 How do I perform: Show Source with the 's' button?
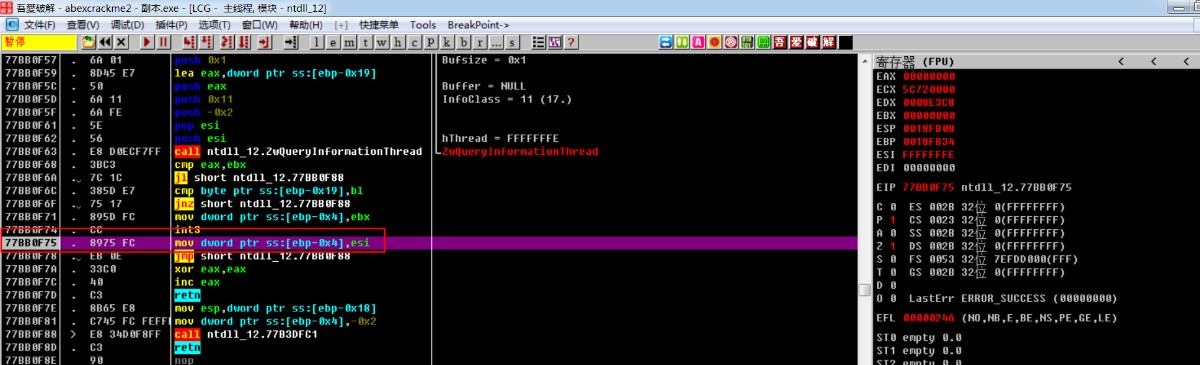click(511, 42)
